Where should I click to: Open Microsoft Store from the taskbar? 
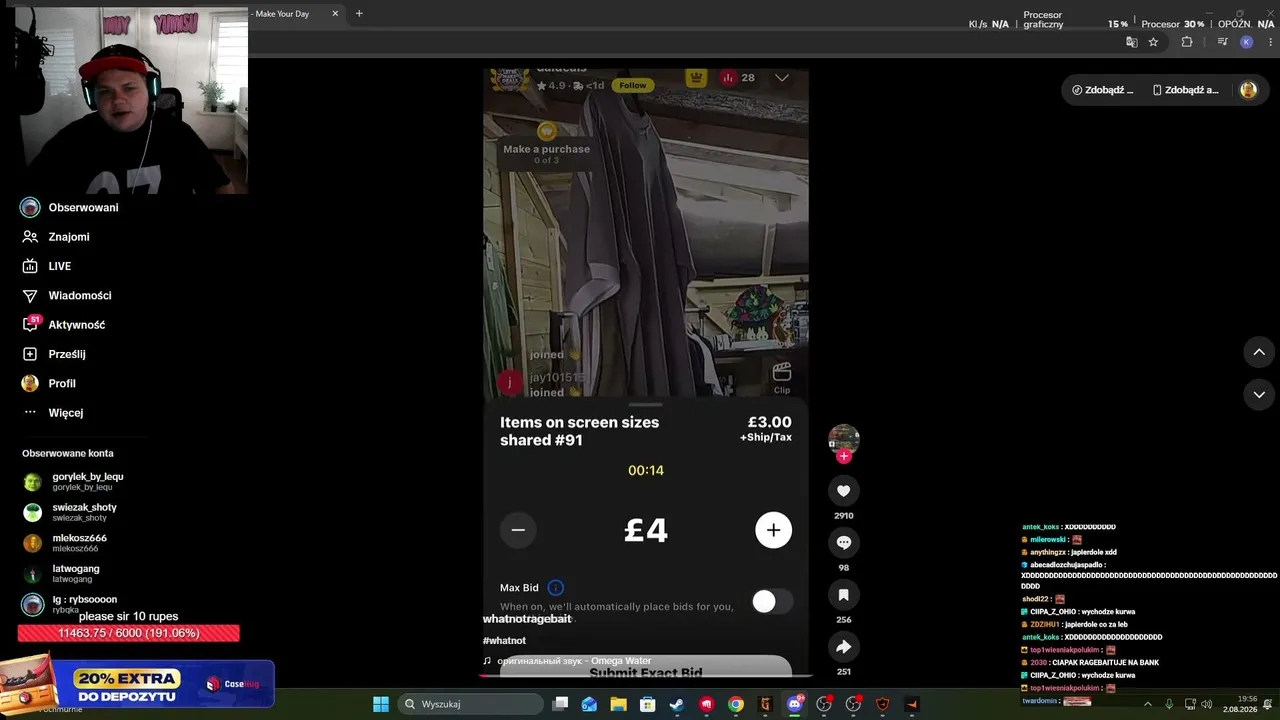point(648,704)
